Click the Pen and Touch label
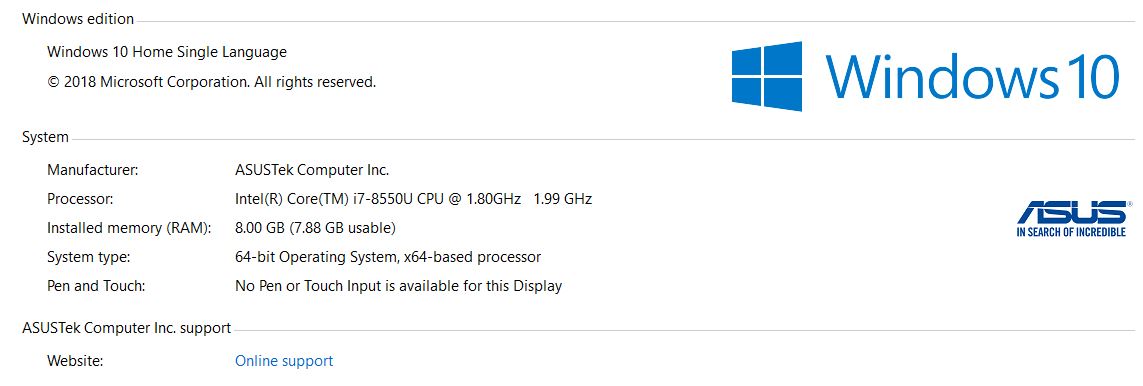The image size is (1143, 386). (96, 286)
